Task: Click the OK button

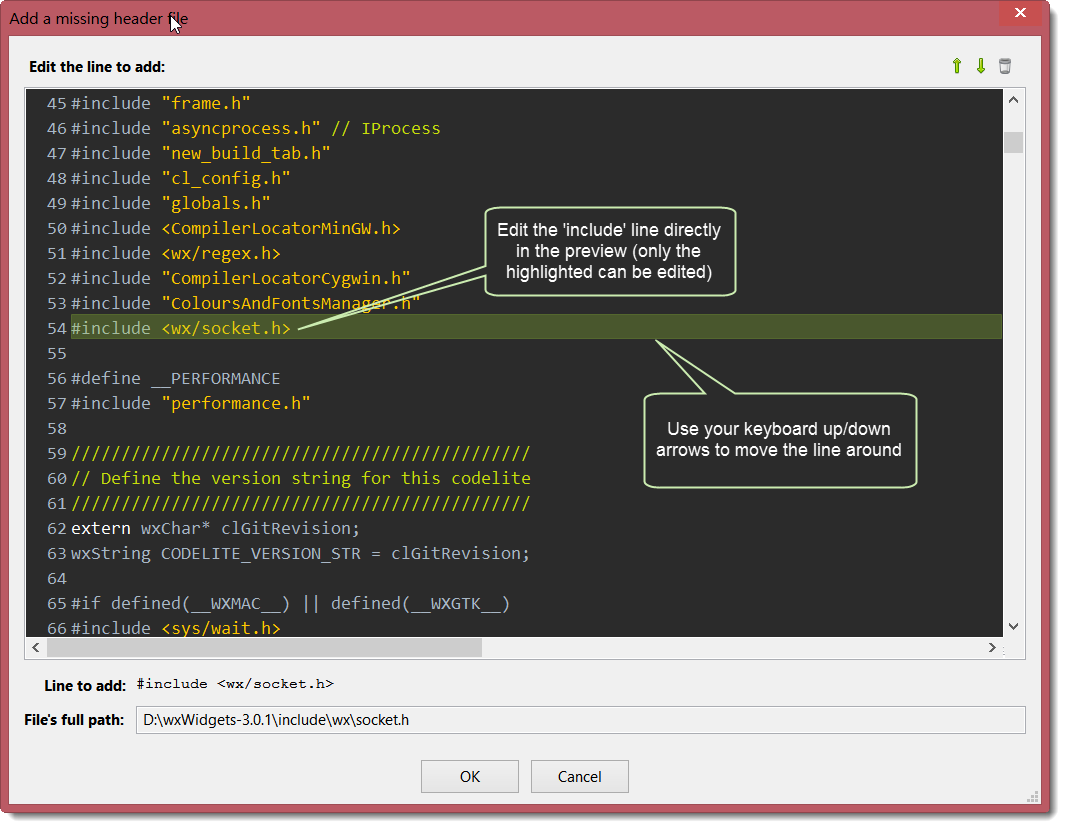Action: click(x=469, y=776)
